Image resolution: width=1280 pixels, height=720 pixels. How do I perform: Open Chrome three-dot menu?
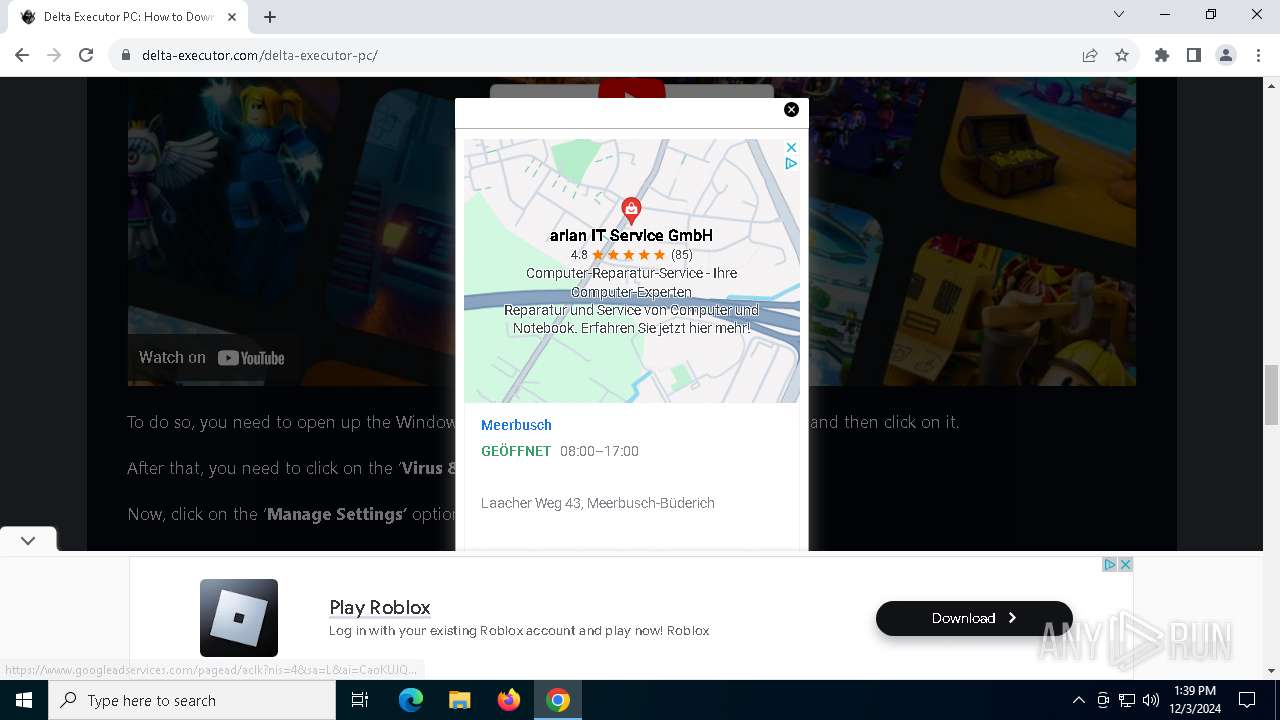[1258, 55]
